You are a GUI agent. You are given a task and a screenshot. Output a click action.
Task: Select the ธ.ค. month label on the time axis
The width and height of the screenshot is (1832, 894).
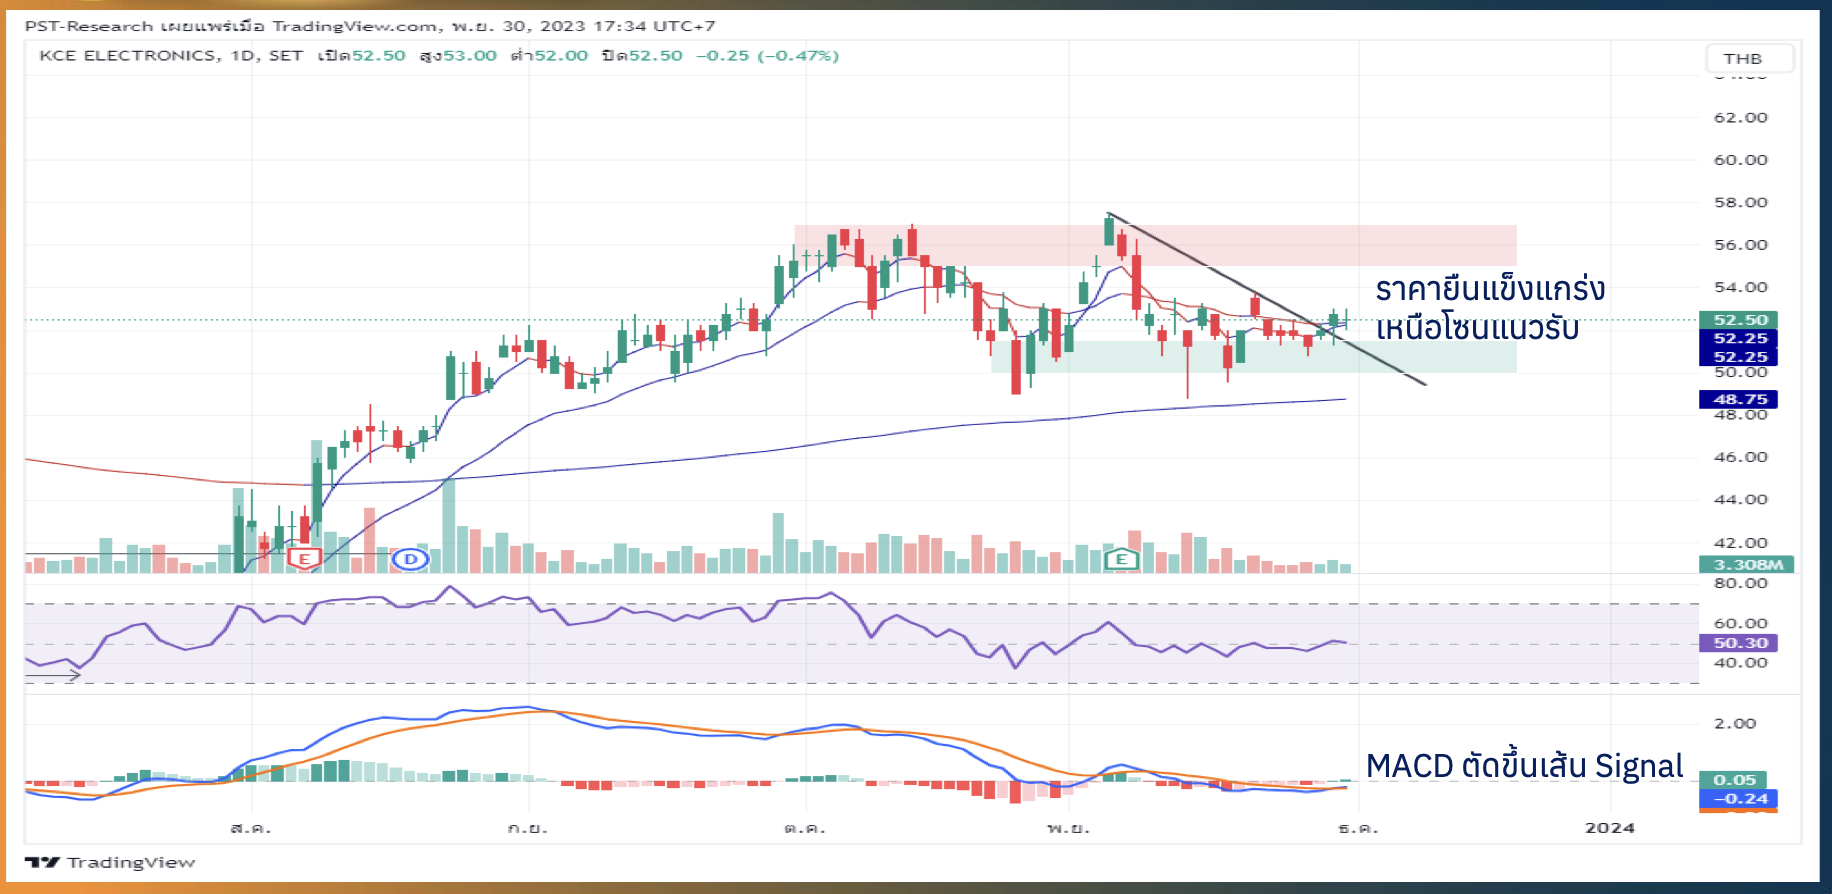point(1358,828)
